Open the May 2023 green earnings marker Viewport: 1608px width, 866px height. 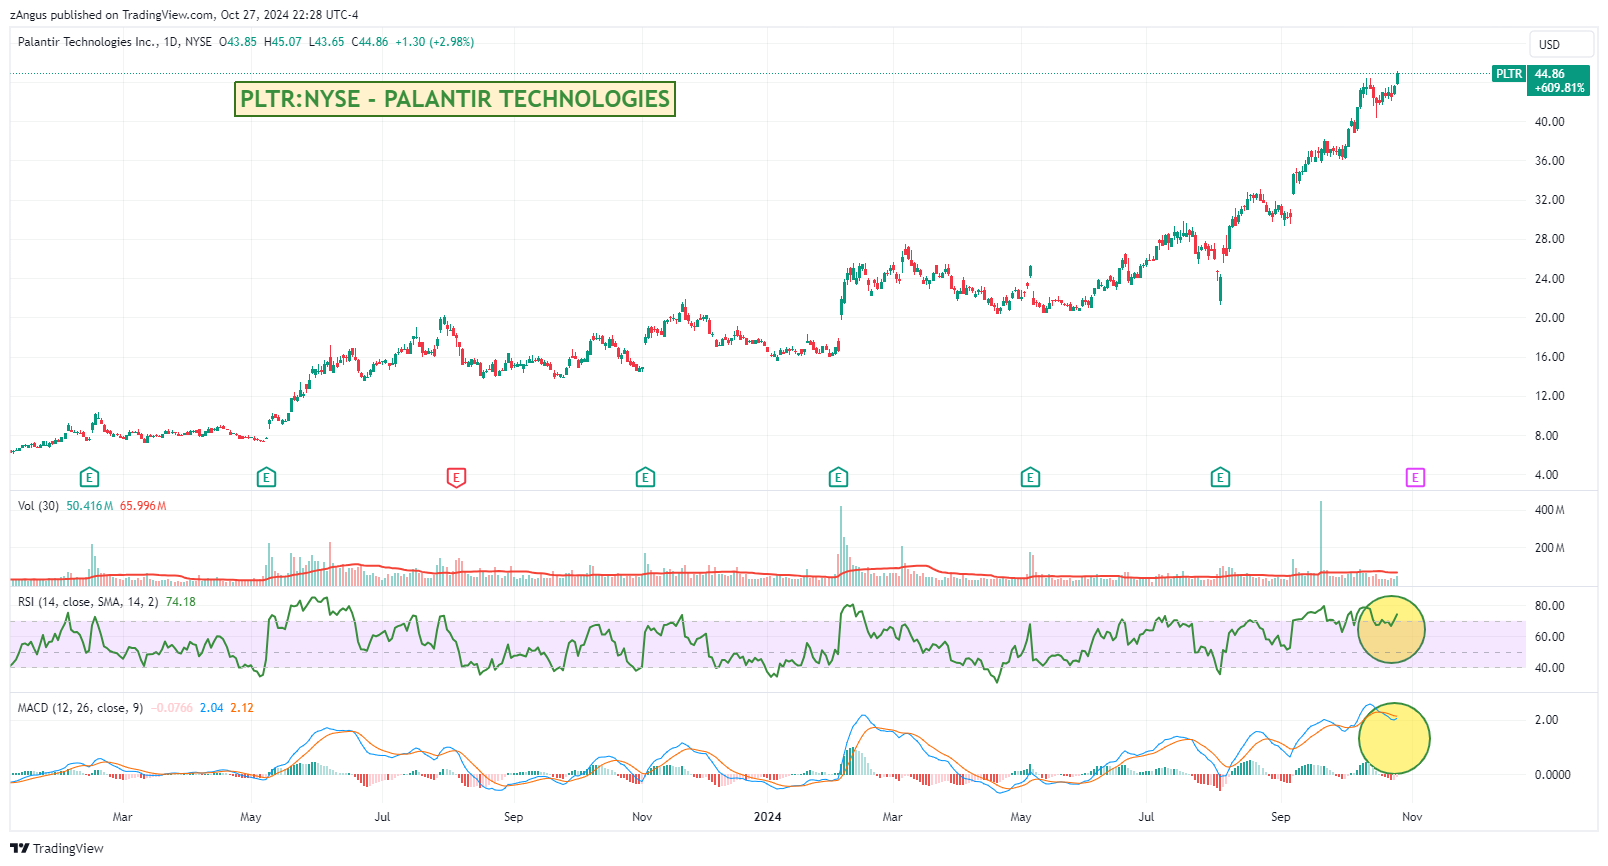click(x=266, y=478)
